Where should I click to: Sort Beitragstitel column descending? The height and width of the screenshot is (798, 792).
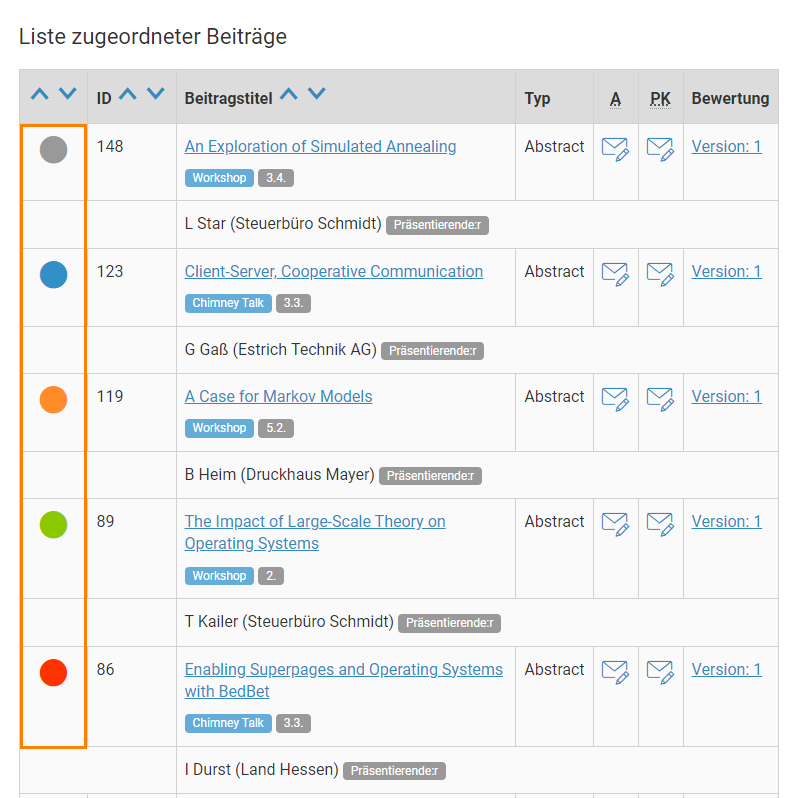pos(317,95)
